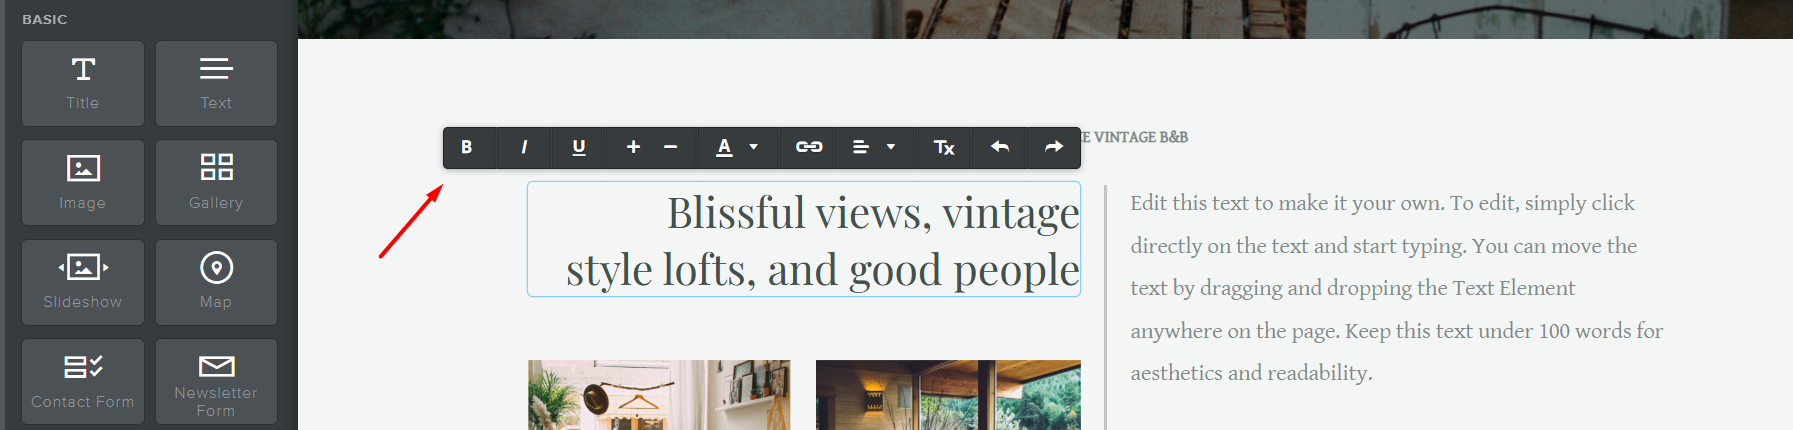This screenshot has height=430, width=1793.
Task: Decrease font size with minus icon
Action: [671, 147]
